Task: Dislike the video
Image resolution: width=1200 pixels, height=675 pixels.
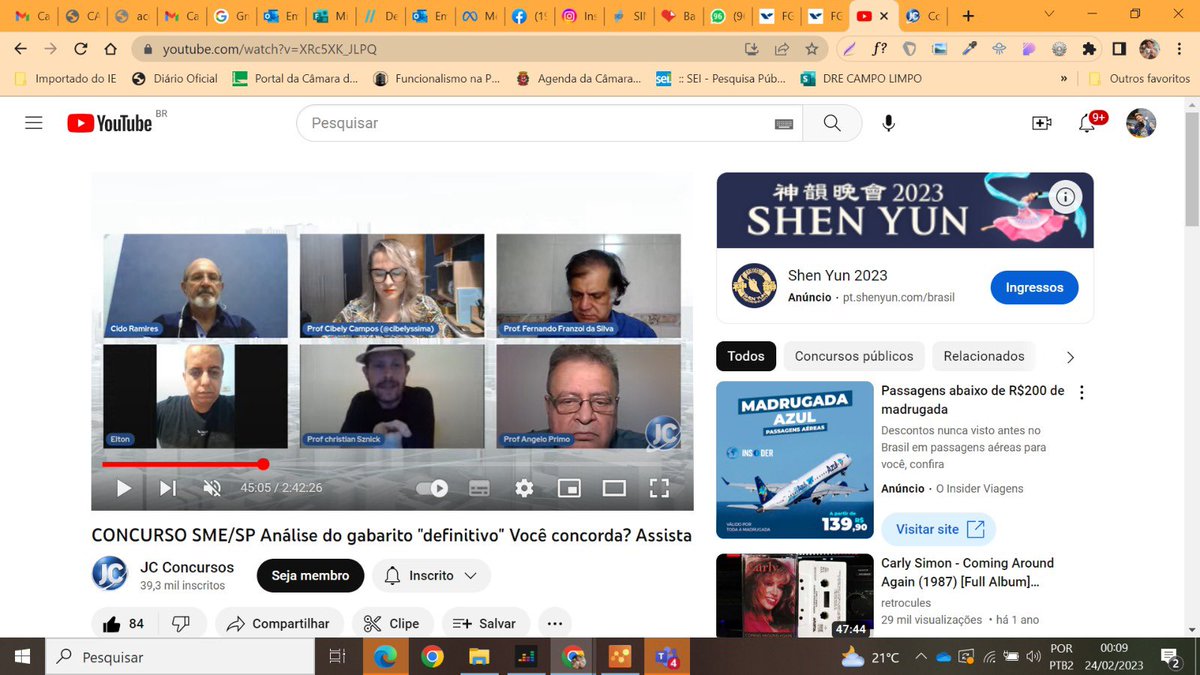Action: (x=181, y=623)
